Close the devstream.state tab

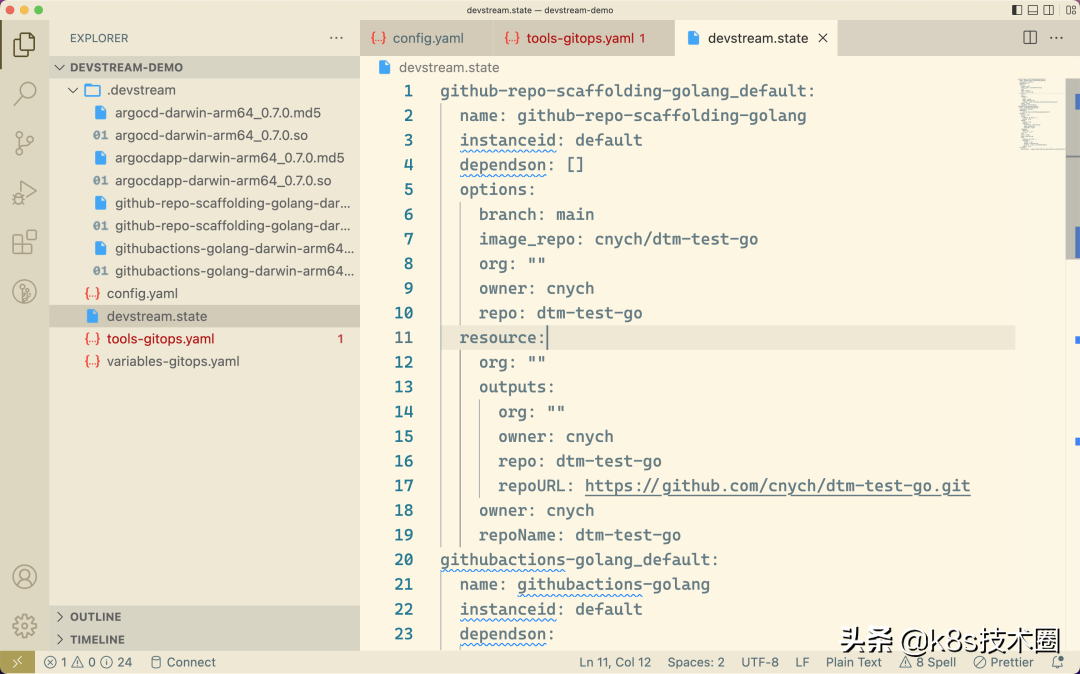pyautogui.click(x=823, y=39)
